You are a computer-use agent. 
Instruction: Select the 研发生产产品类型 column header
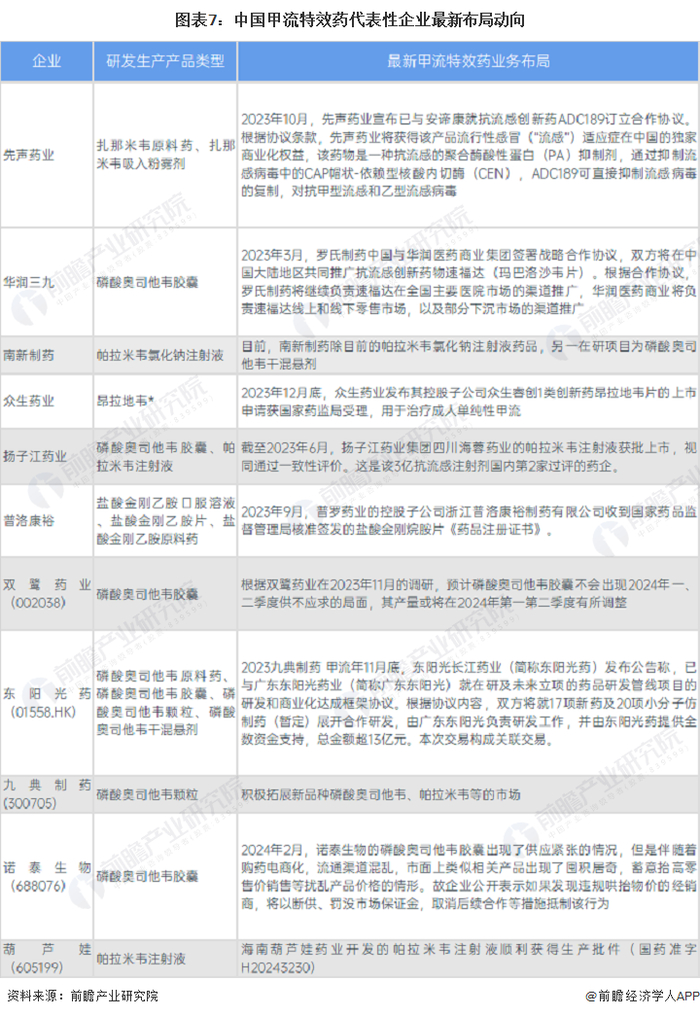point(165,62)
